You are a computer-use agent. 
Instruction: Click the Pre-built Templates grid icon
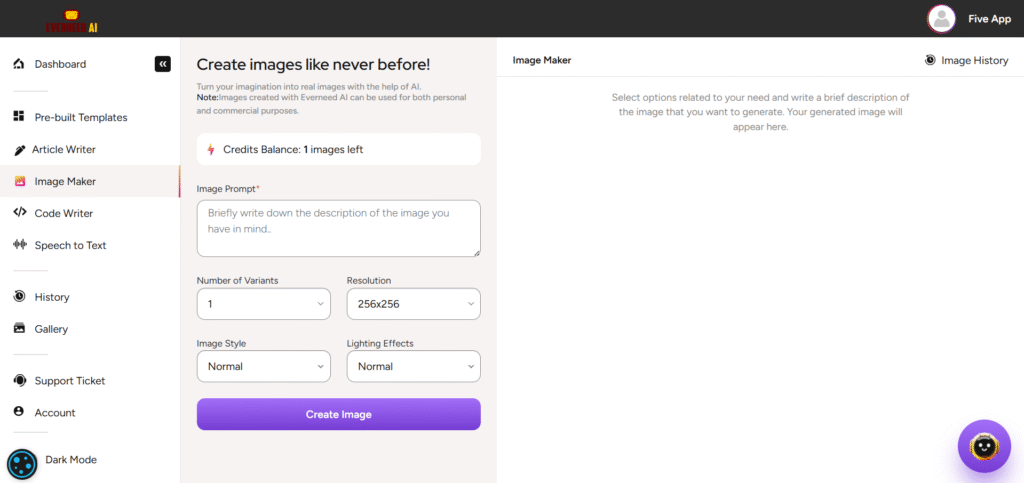pos(19,117)
